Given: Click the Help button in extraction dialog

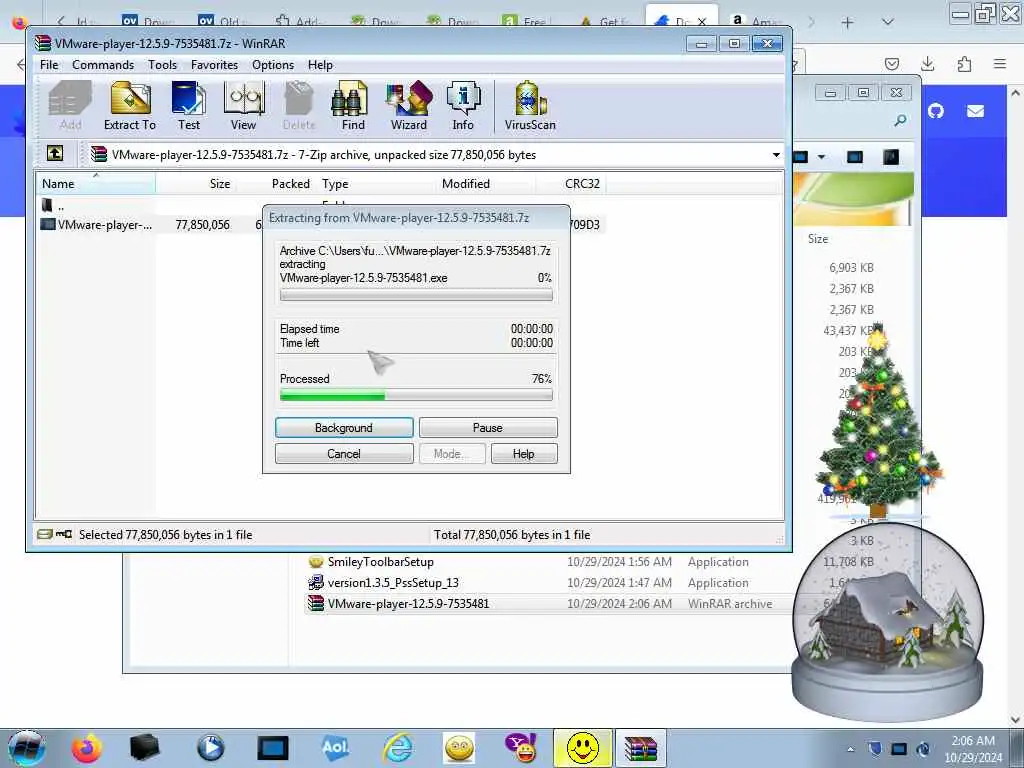Looking at the screenshot, I should (x=524, y=454).
